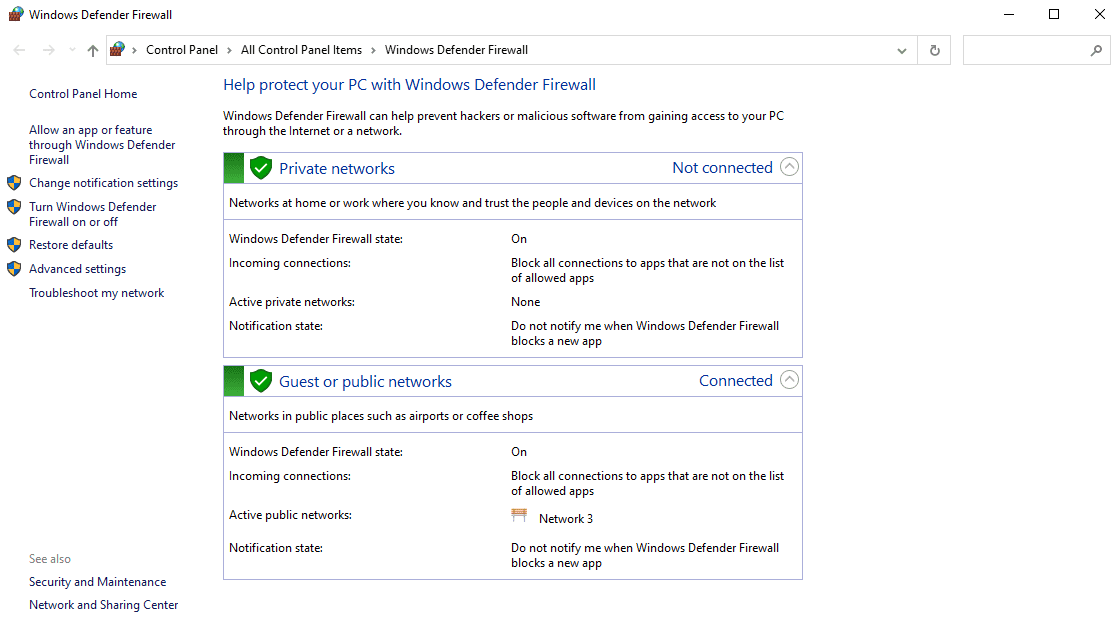The image size is (1118, 627).
Task: Open Advanced settings link
Action: [x=77, y=269]
